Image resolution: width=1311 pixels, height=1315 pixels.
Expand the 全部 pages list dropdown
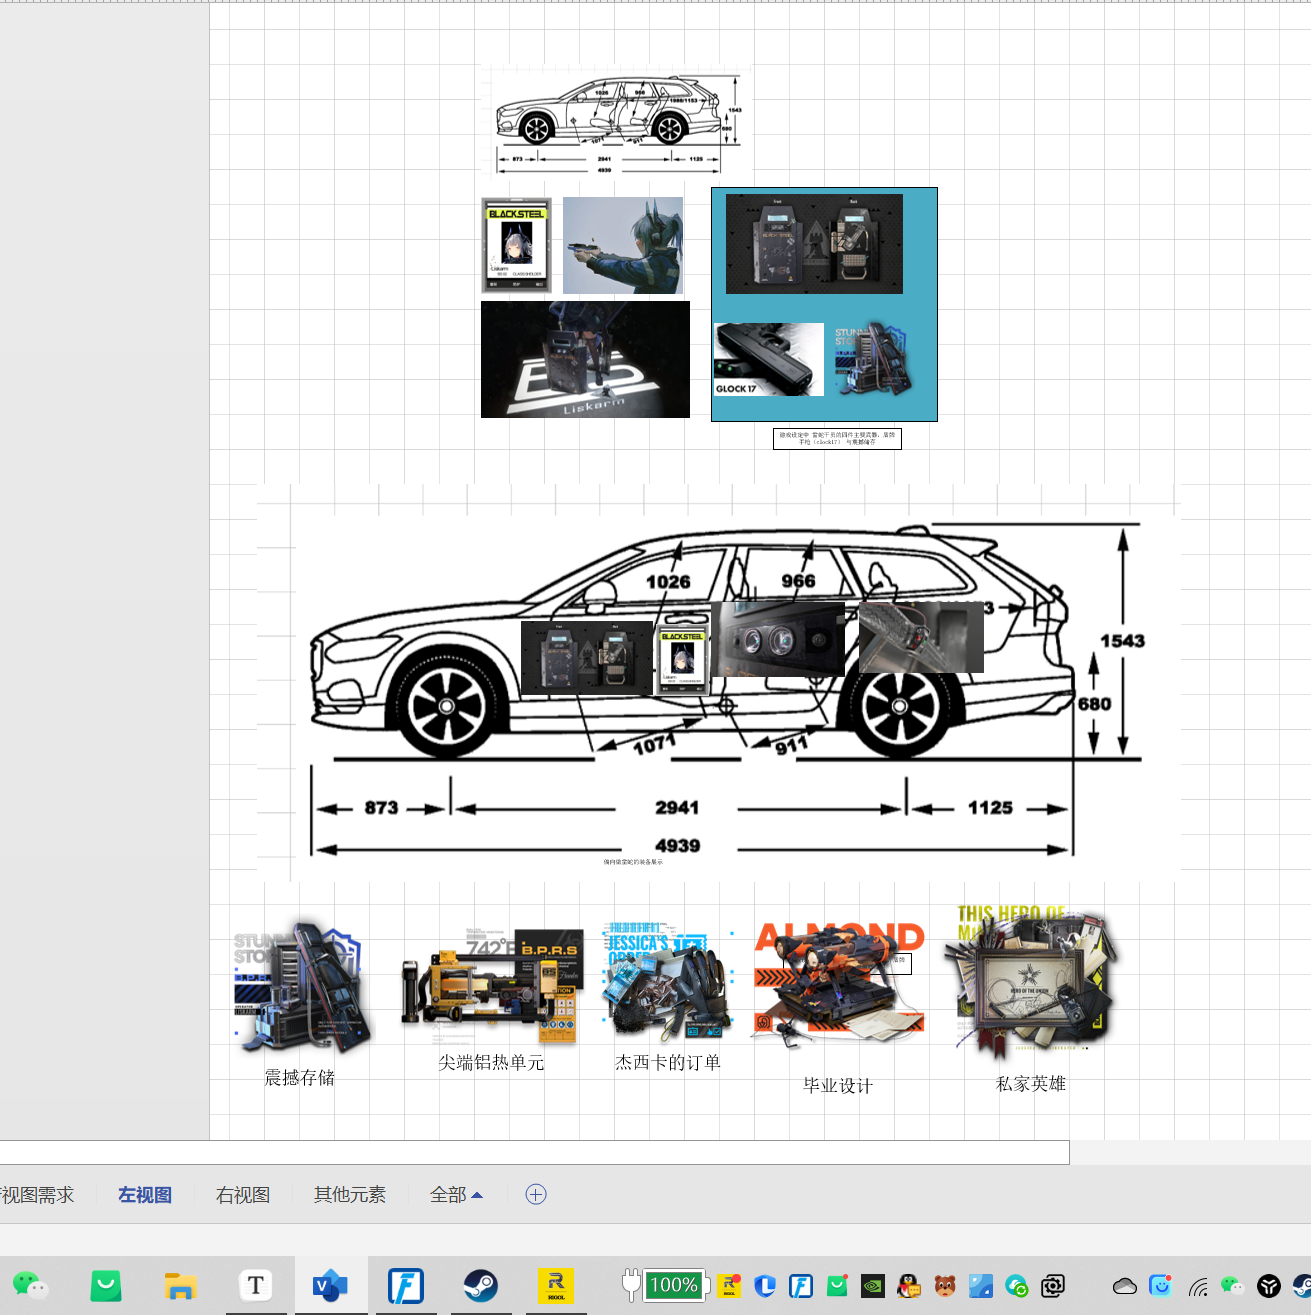point(457,1195)
